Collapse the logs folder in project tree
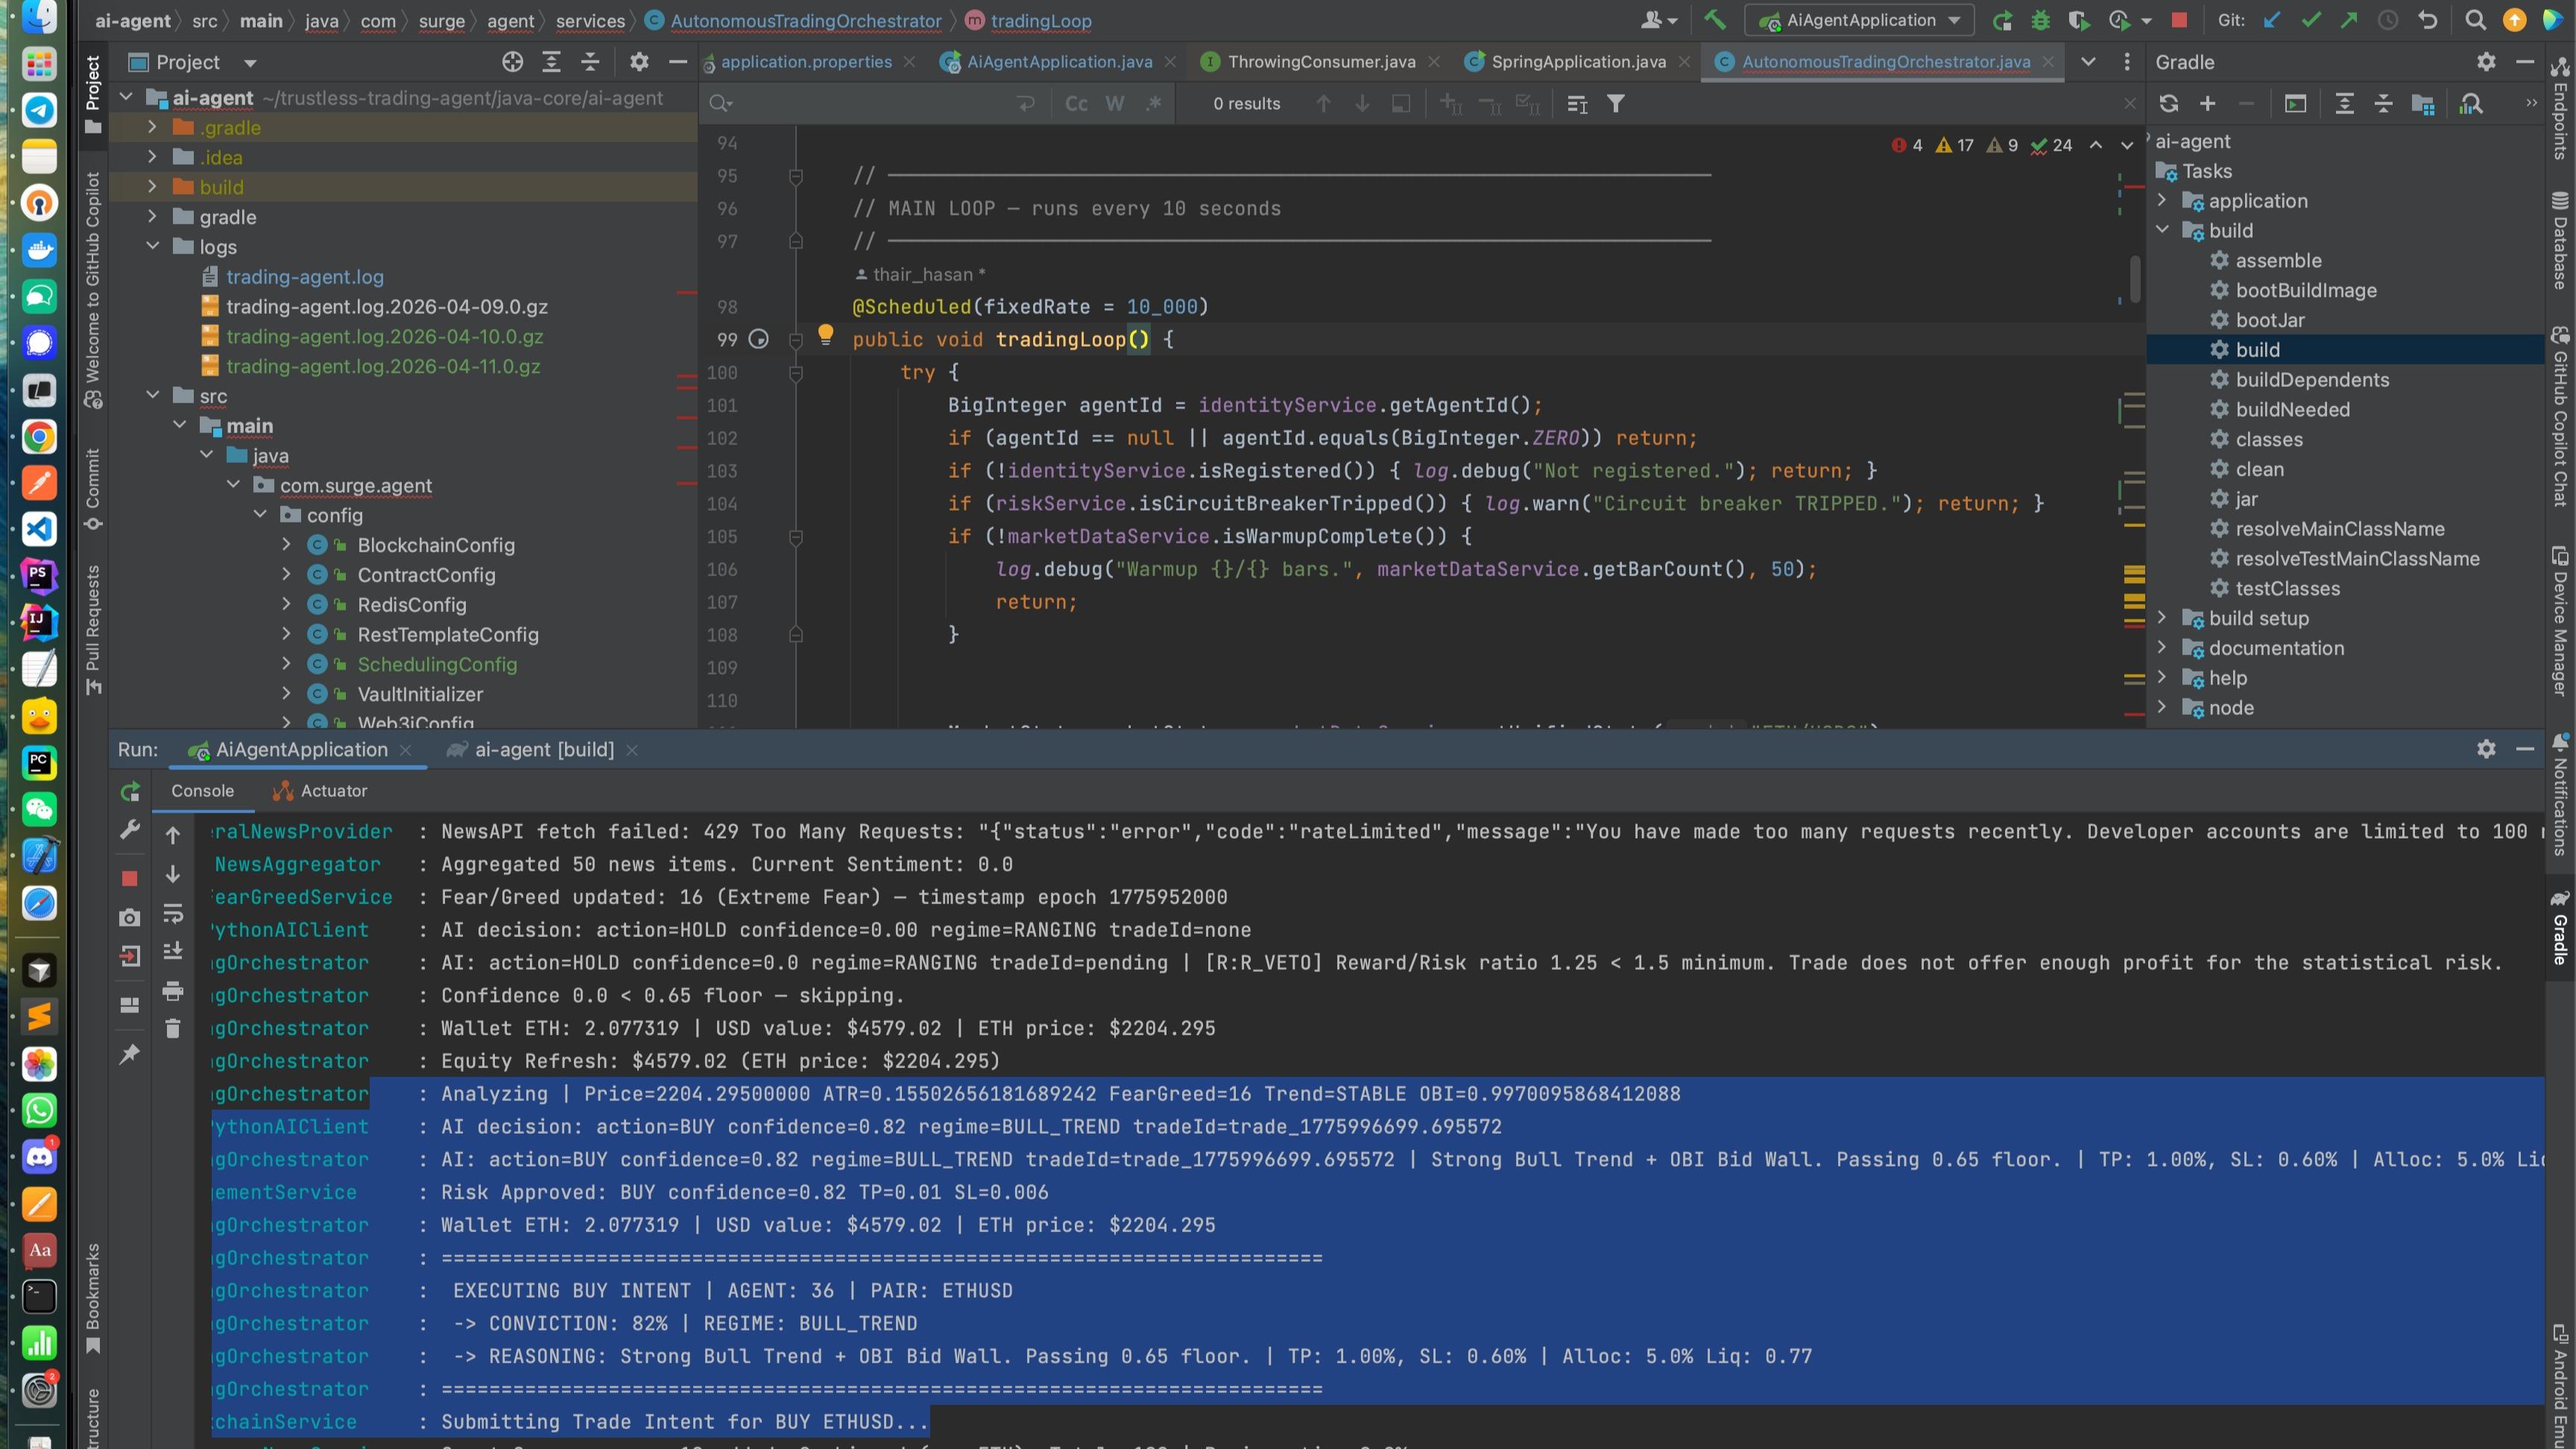Screen dimensions: 2576x1449 153,246
